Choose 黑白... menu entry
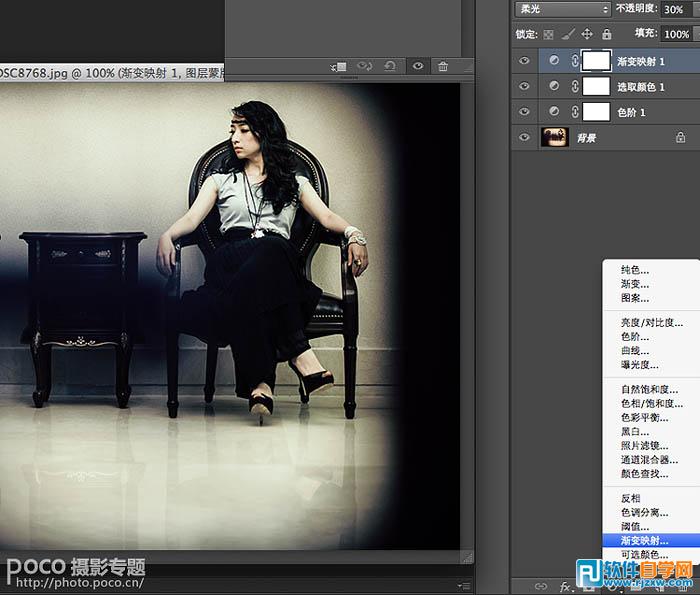 point(635,432)
